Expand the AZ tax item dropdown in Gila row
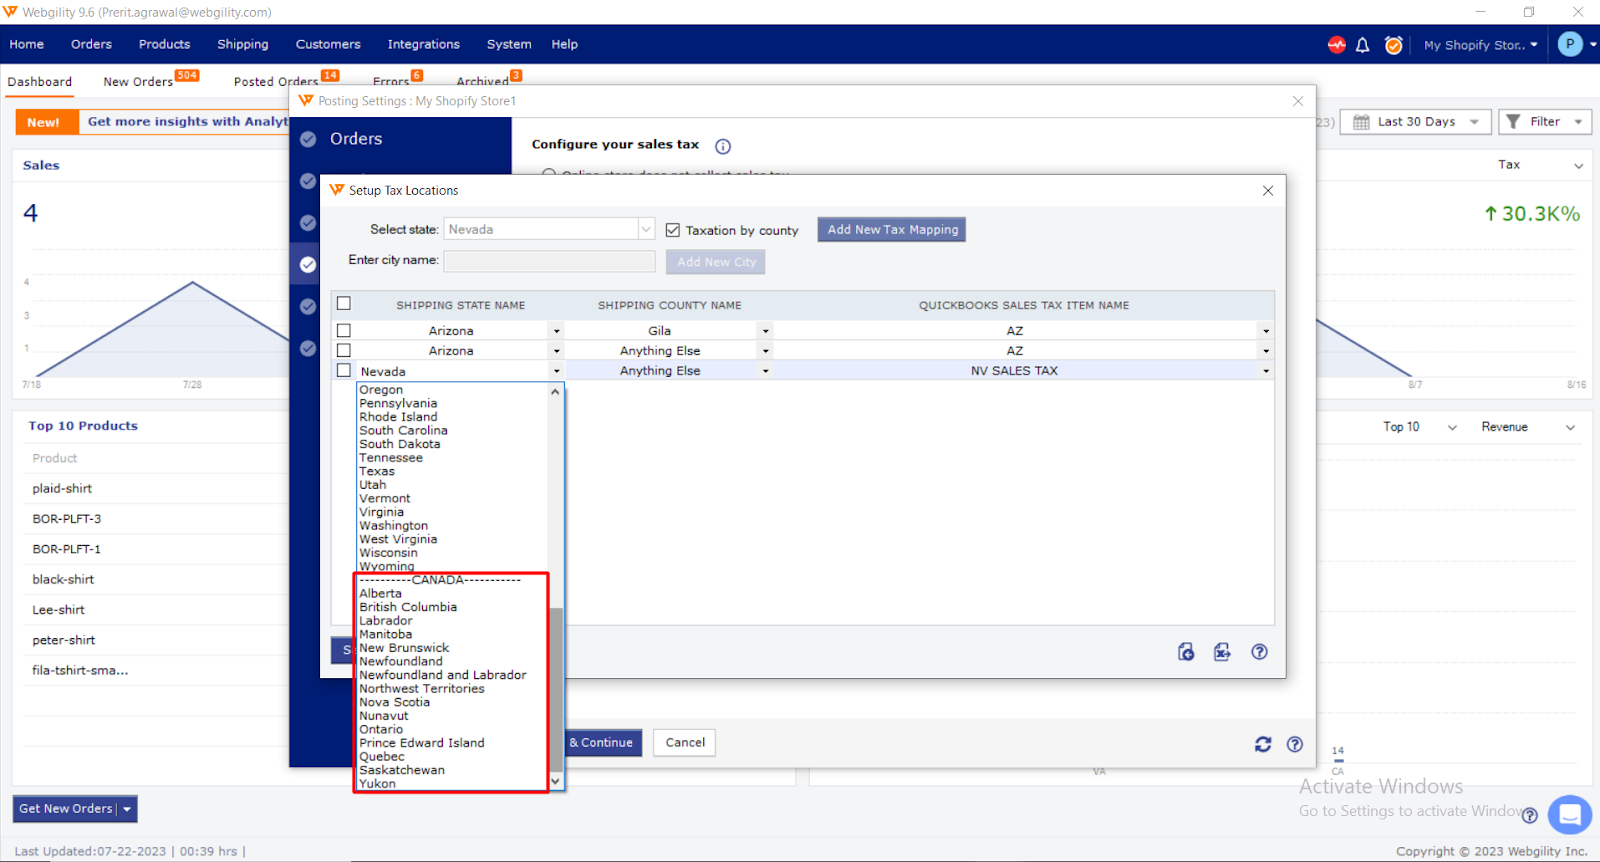 (x=1266, y=331)
